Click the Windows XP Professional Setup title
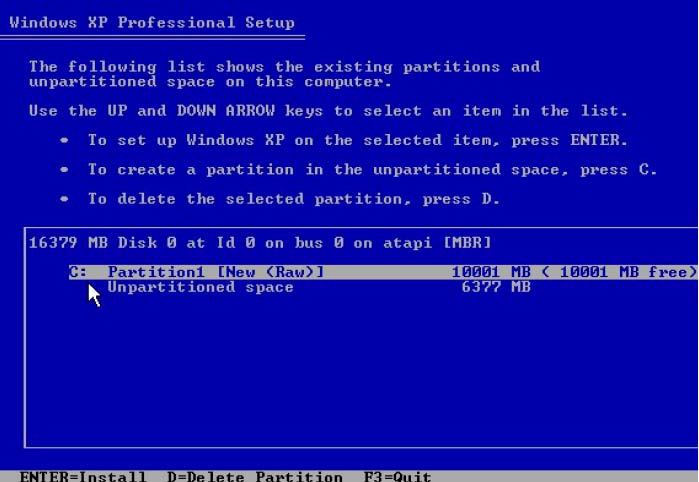Image resolution: width=699 pixels, height=482 pixels. pos(152,23)
